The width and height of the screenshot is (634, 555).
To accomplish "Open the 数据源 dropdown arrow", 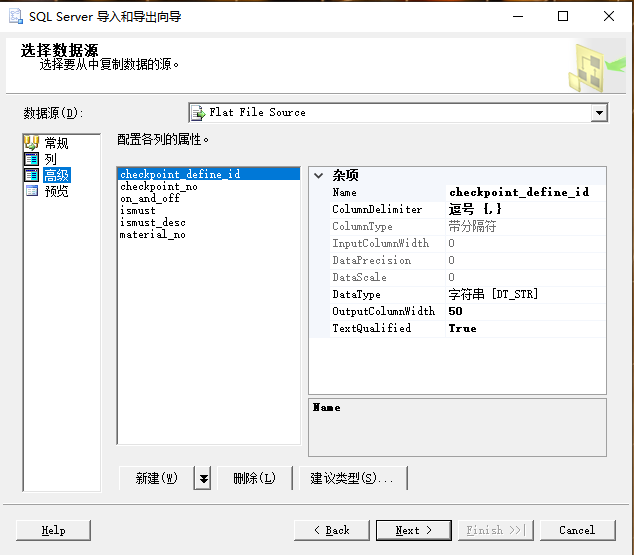I will pyautogui.click(x=599, y=113).
